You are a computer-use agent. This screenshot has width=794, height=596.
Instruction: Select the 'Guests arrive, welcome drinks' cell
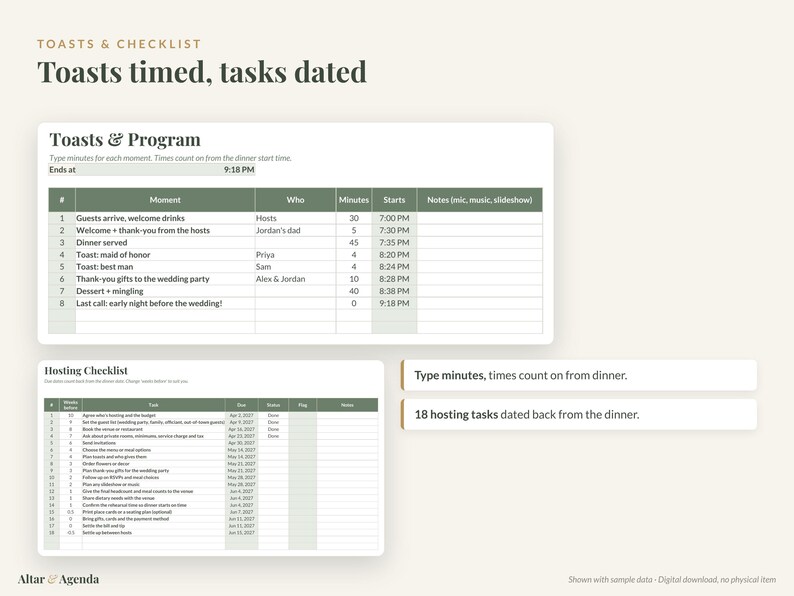[165, 218]
